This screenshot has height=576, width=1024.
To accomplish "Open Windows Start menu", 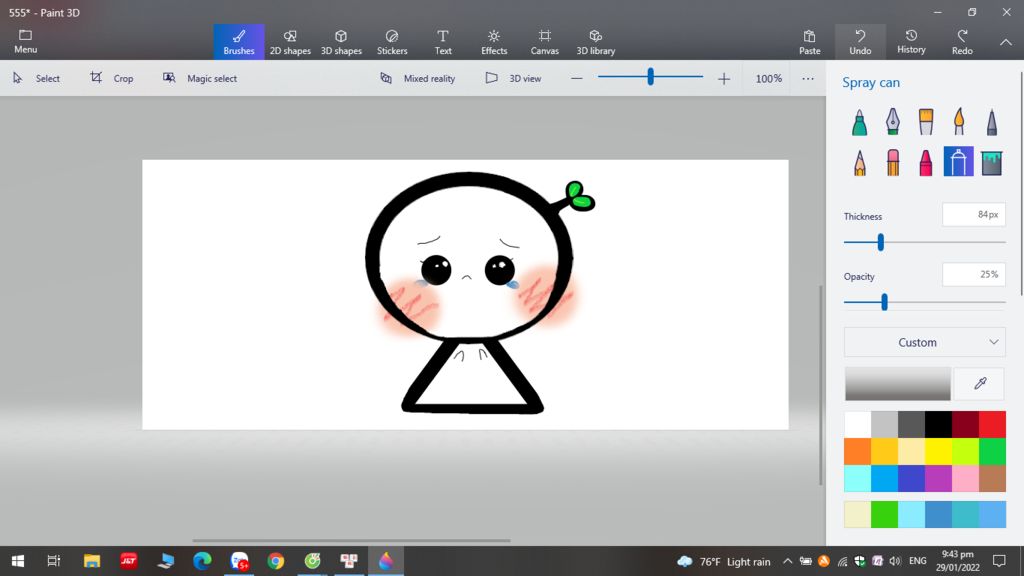I will [18, 561].
